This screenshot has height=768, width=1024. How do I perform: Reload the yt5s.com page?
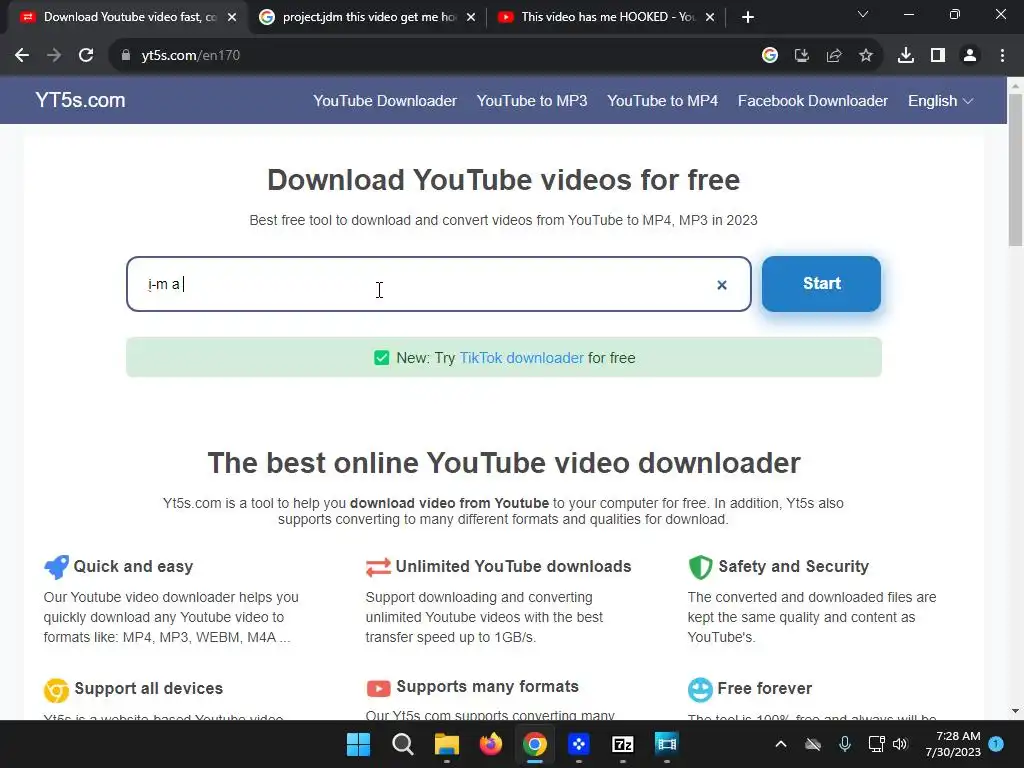[x=86, y=56]
